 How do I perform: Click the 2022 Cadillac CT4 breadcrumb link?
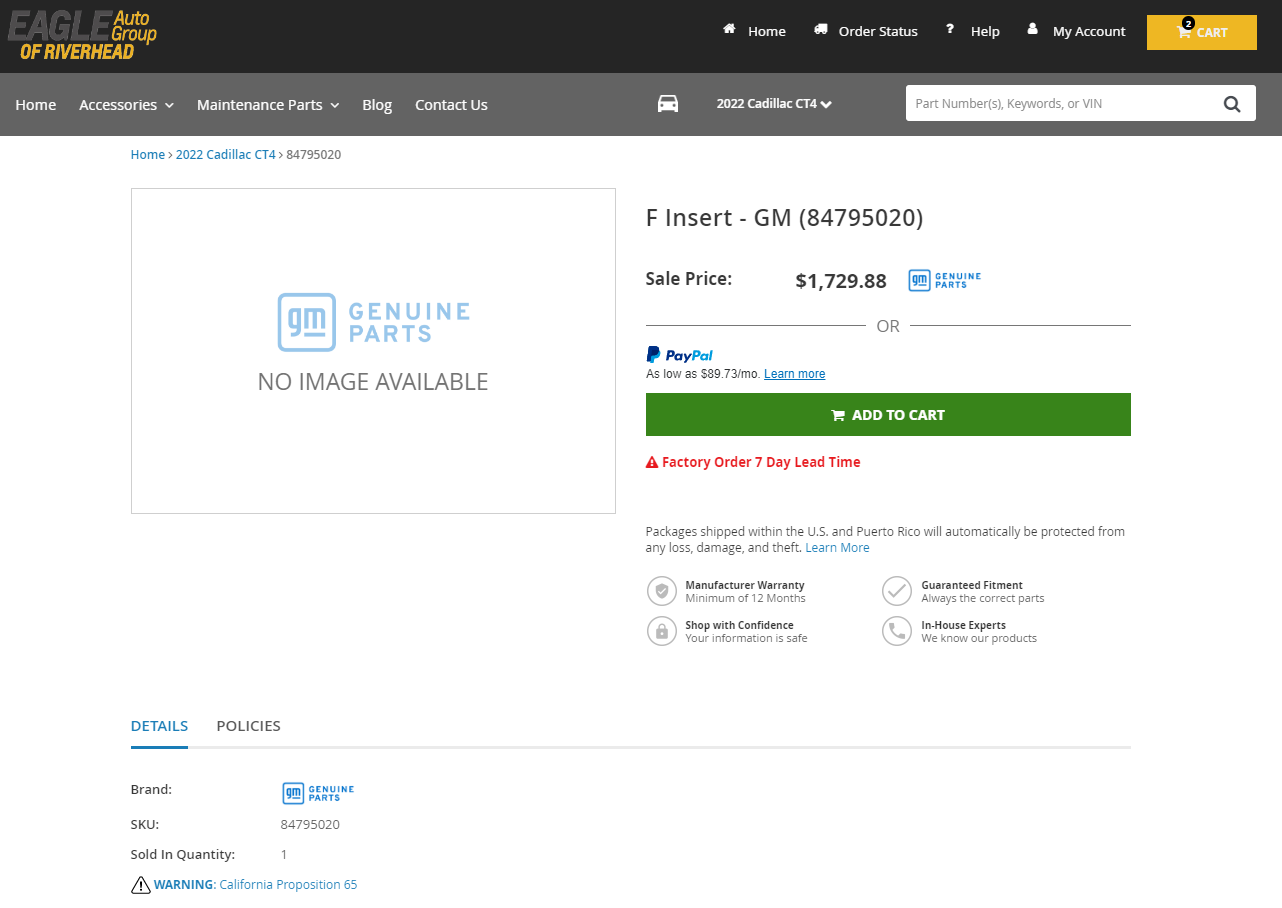tap(225, 155)
